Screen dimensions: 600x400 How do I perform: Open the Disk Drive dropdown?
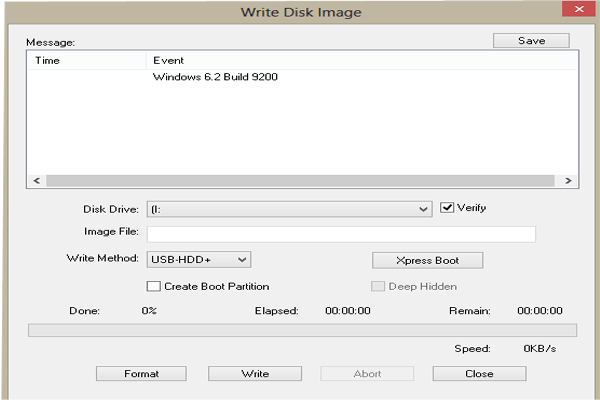tap(289, 209)
